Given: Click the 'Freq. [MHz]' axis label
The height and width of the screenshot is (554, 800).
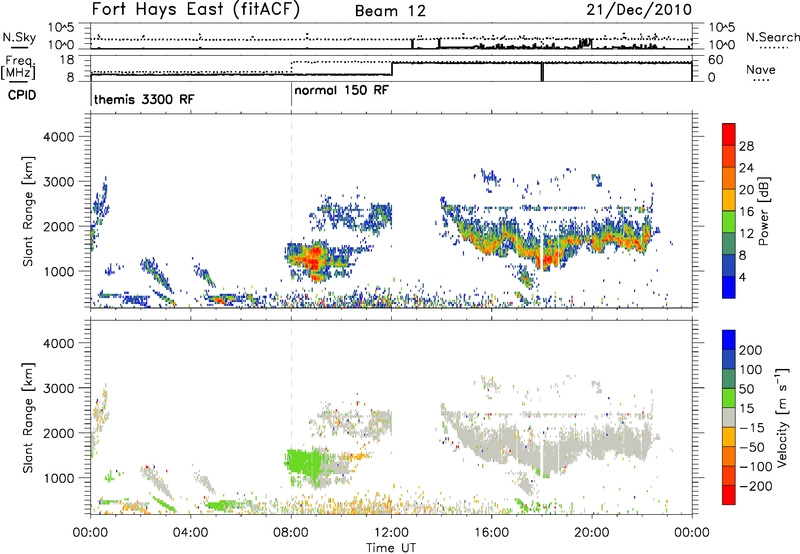Looking at the screenshot, I should coord(19,67).
